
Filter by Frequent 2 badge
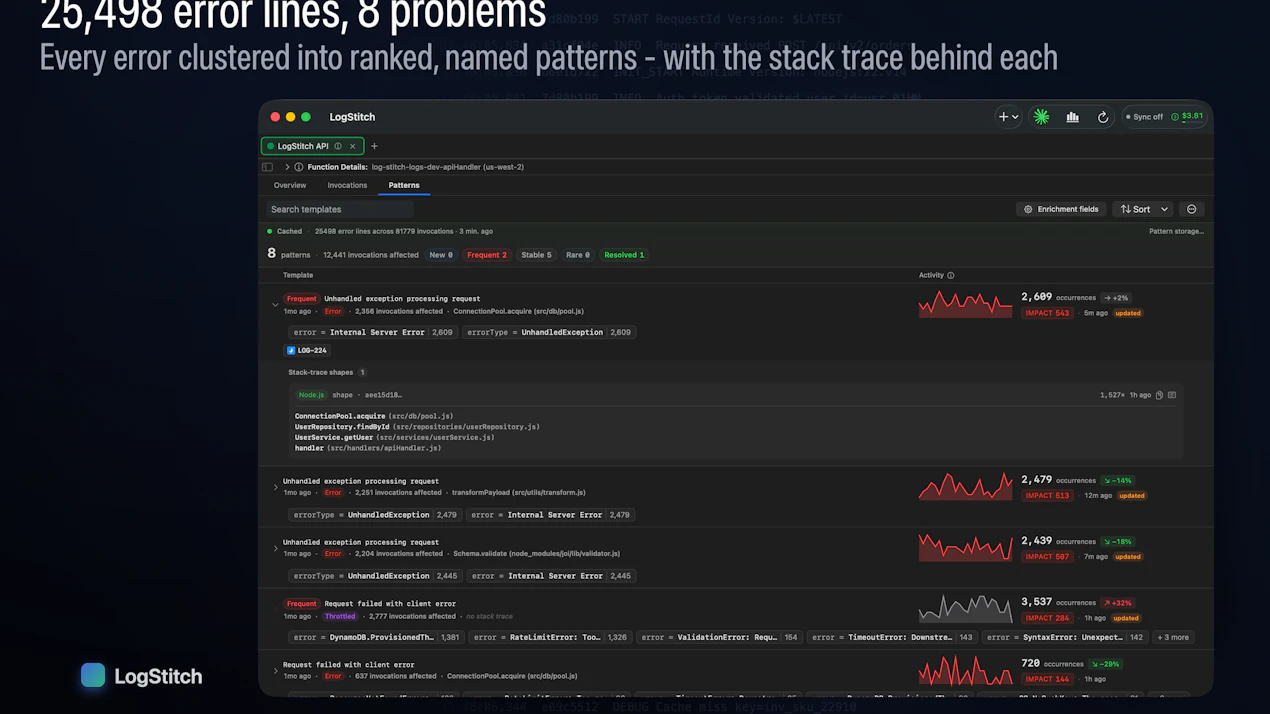[x=487, y=255]
